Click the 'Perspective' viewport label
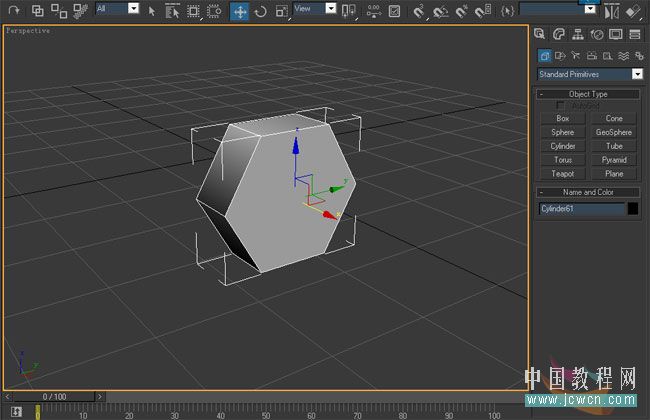The width and height of the screenshot is (650, 420). (28, 31)
